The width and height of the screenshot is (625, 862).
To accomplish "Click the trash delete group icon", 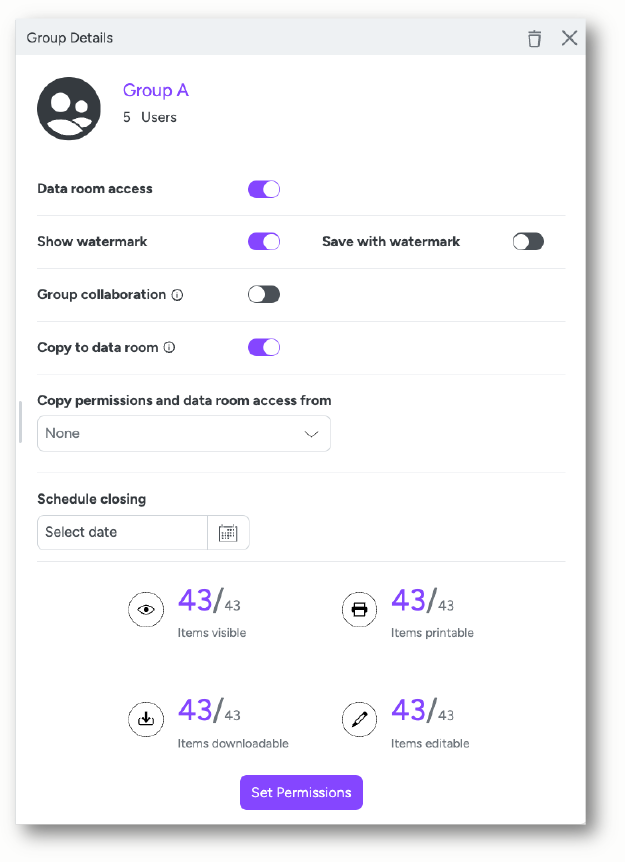I will click(x=534, y=38).
